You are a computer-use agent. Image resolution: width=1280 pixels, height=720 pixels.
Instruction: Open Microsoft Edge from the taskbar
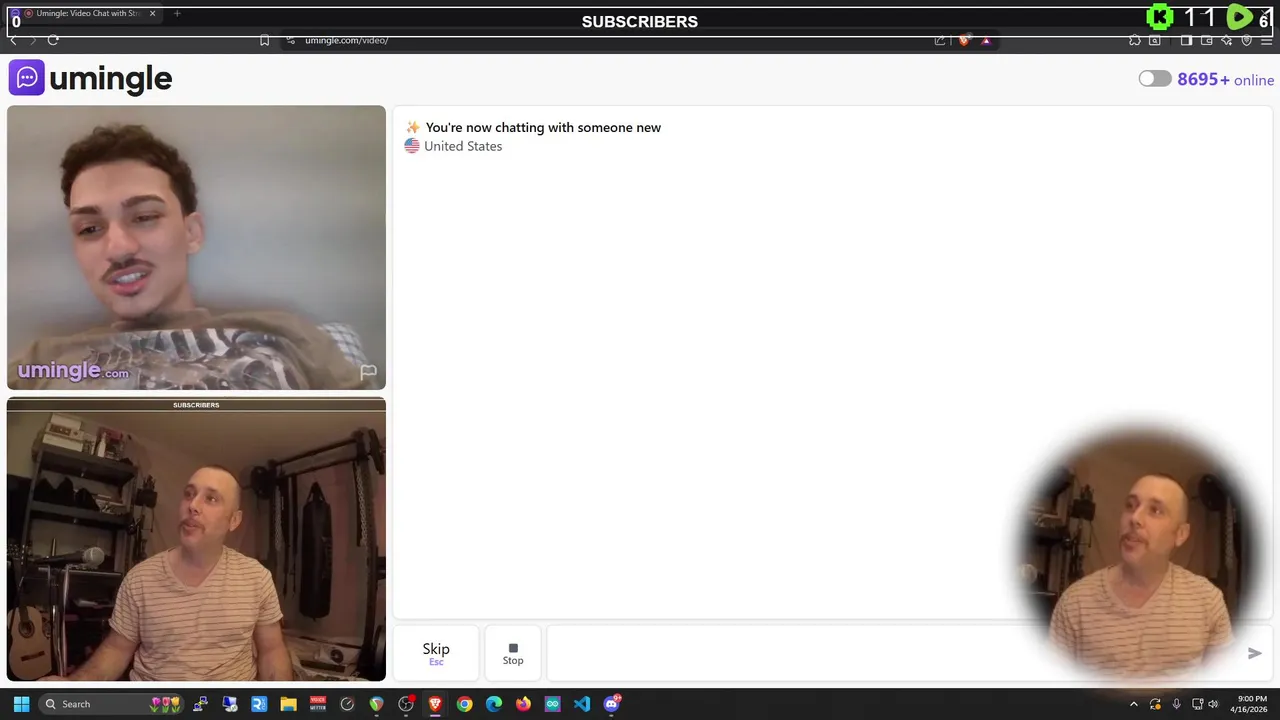click(x=494, y=704)
